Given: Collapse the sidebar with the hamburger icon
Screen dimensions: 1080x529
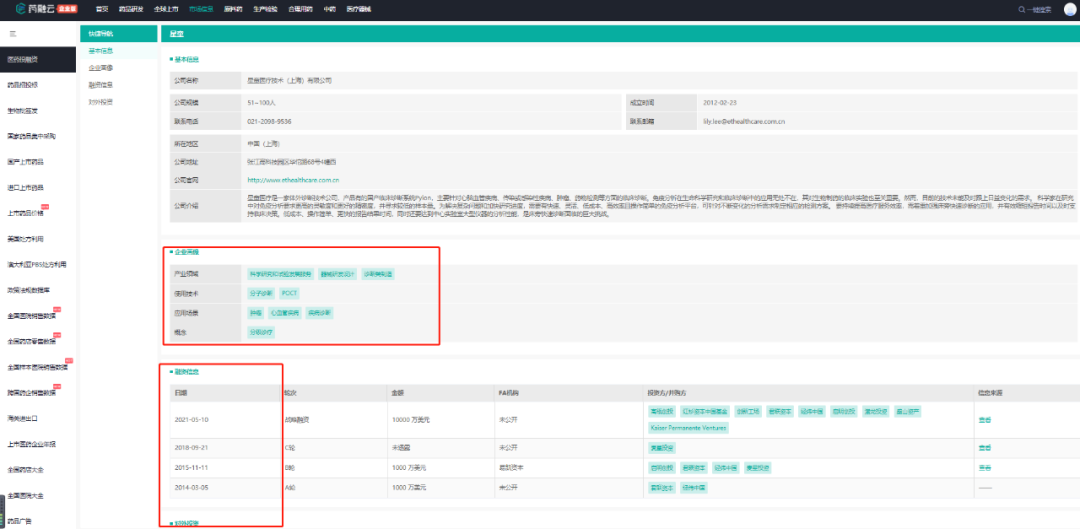Looking at the screenshot, I should point(12,34).
